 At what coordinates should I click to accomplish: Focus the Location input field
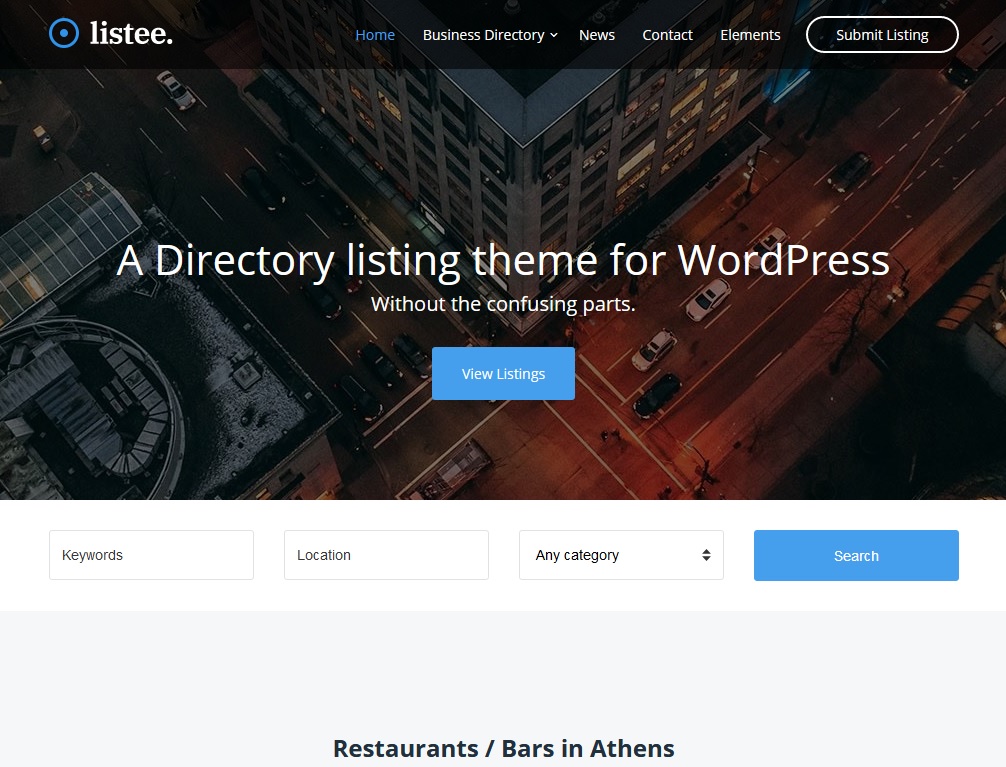pos(386,555)
